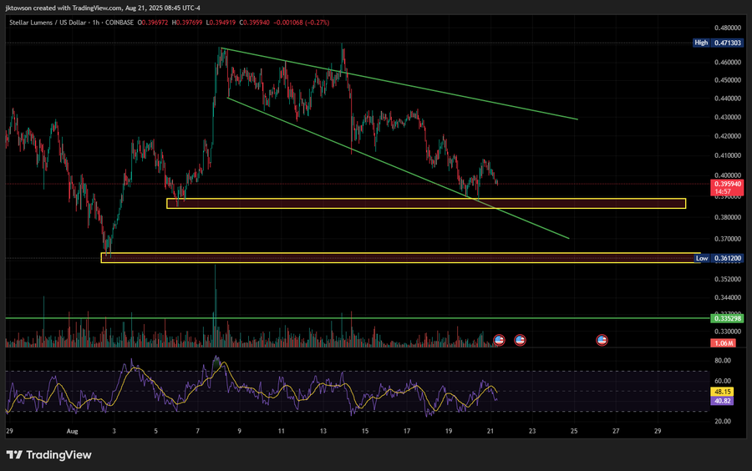The image size is (752, 471).
Task: Click the Aug label on the date axis
Action: tap(71, 431)
